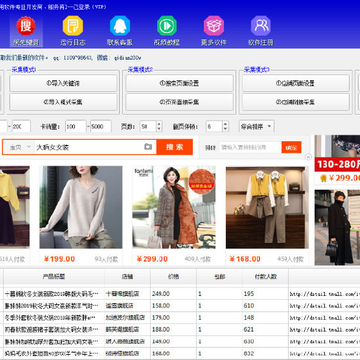This screenshot has width=360, height=360.
Task: Open the purple software registration icon
Action: pyautogui.click(x=261, y=26)
